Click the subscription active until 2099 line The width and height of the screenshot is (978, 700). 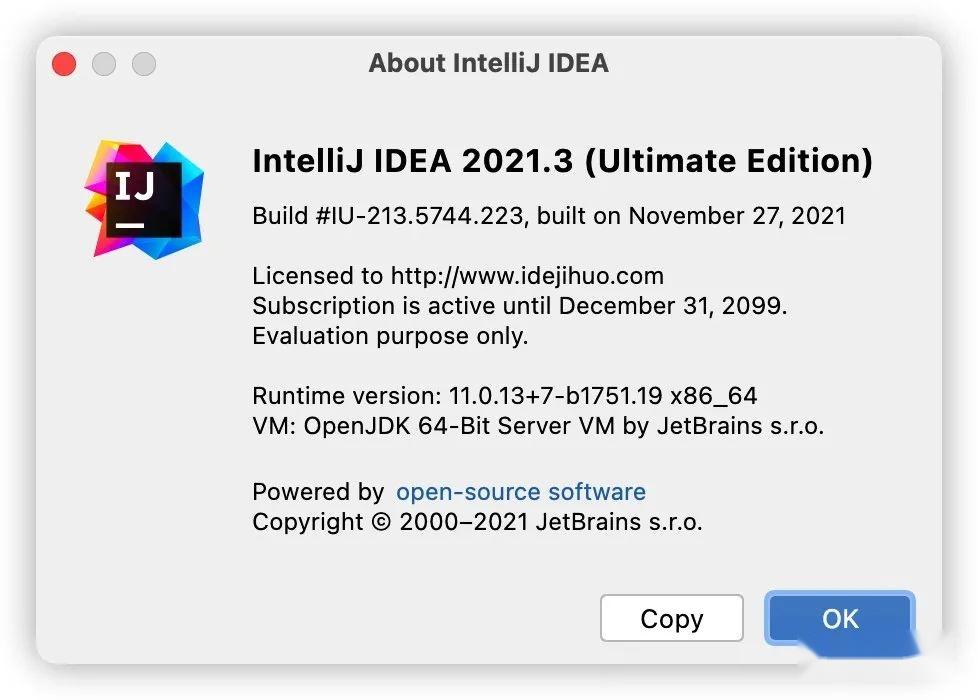[x=519, y=306]
